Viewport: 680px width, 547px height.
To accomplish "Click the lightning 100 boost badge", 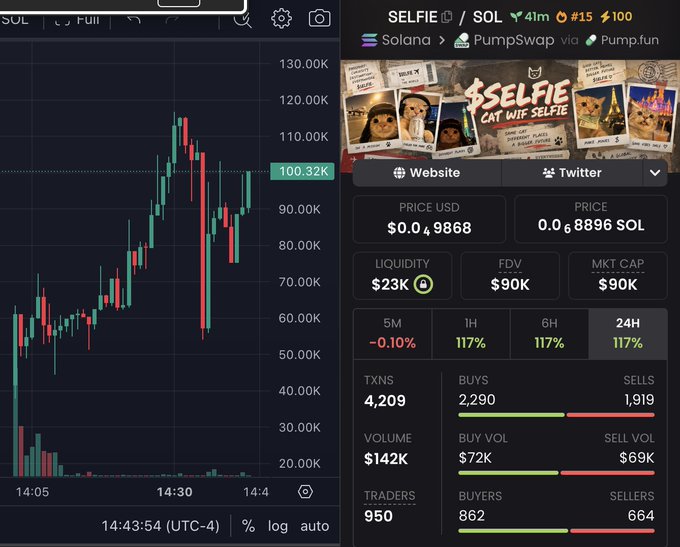I will [616, 17].
